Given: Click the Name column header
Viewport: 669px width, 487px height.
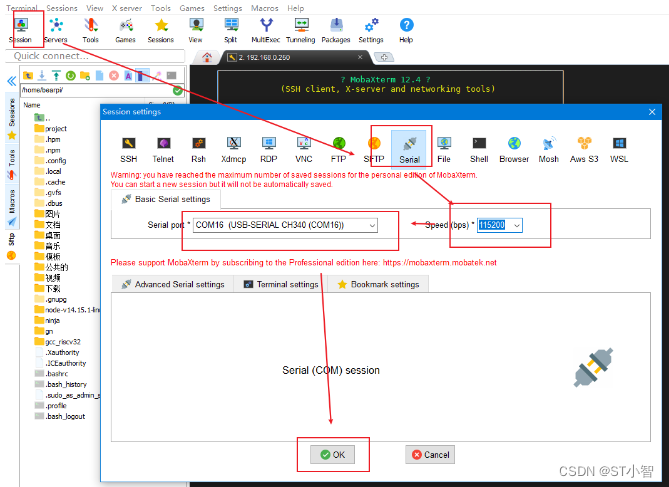Looking at the screenshot, I should point(32,105).
